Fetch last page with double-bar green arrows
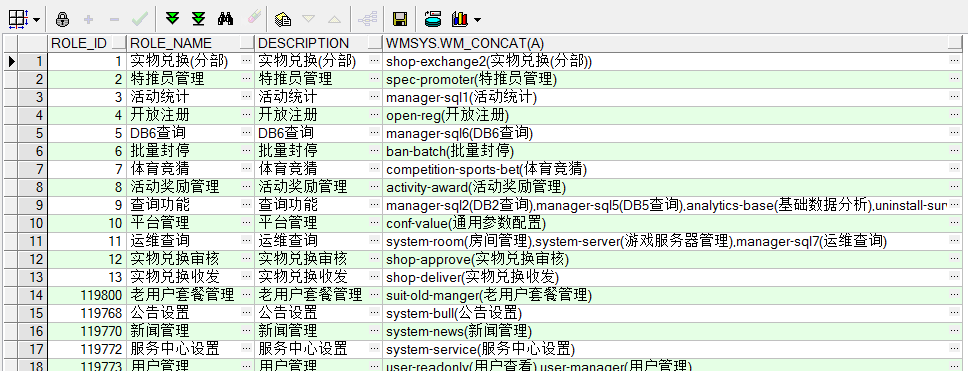 pos(198,20)
